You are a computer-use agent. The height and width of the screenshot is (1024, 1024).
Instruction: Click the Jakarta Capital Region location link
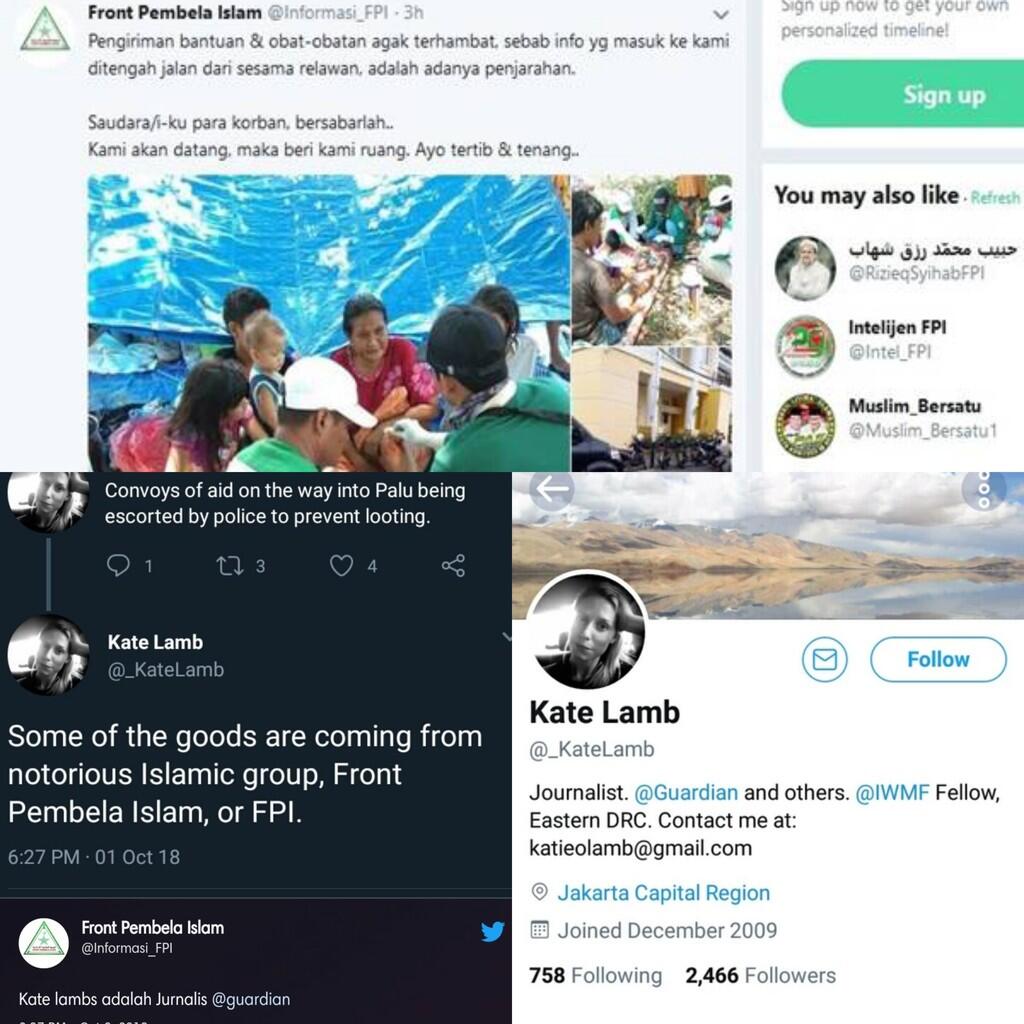click(663, 893)
